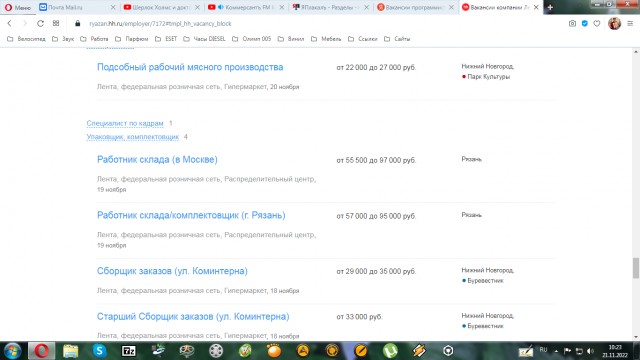This screenshot has height=360, width=640.
Task: Open the Винил bookmarks folder
Action: pos(291,39)
